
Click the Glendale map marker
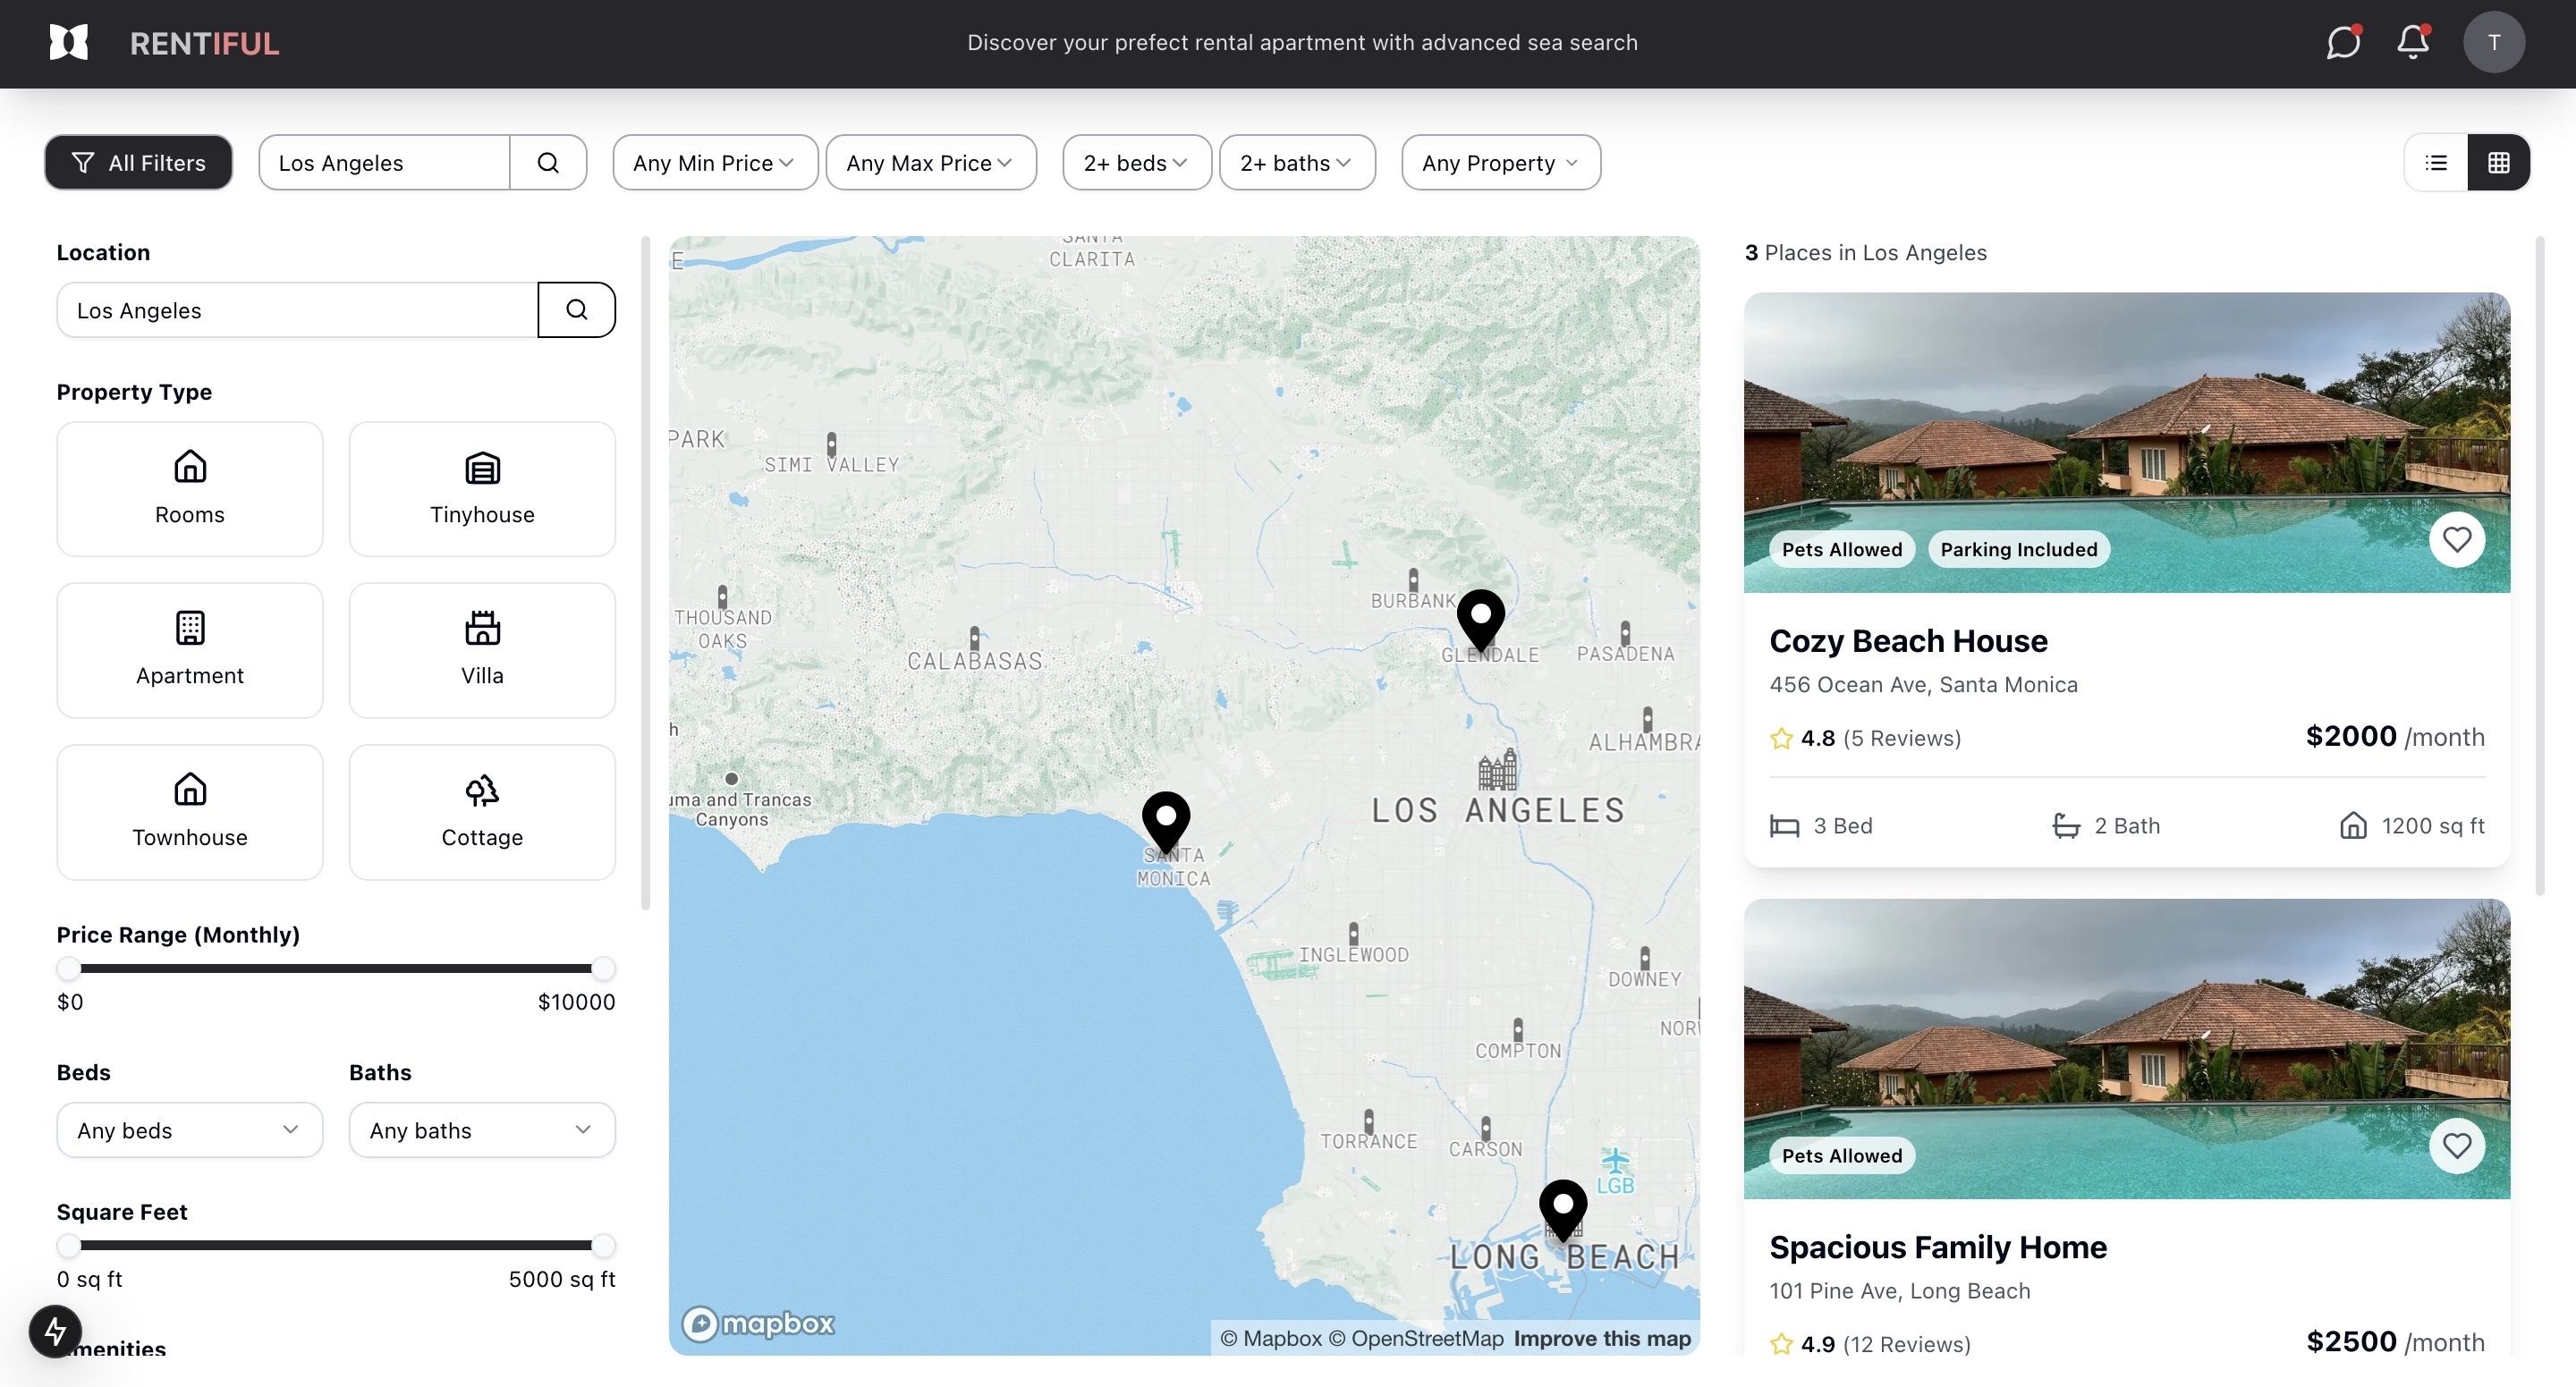tap(1481, 621)
